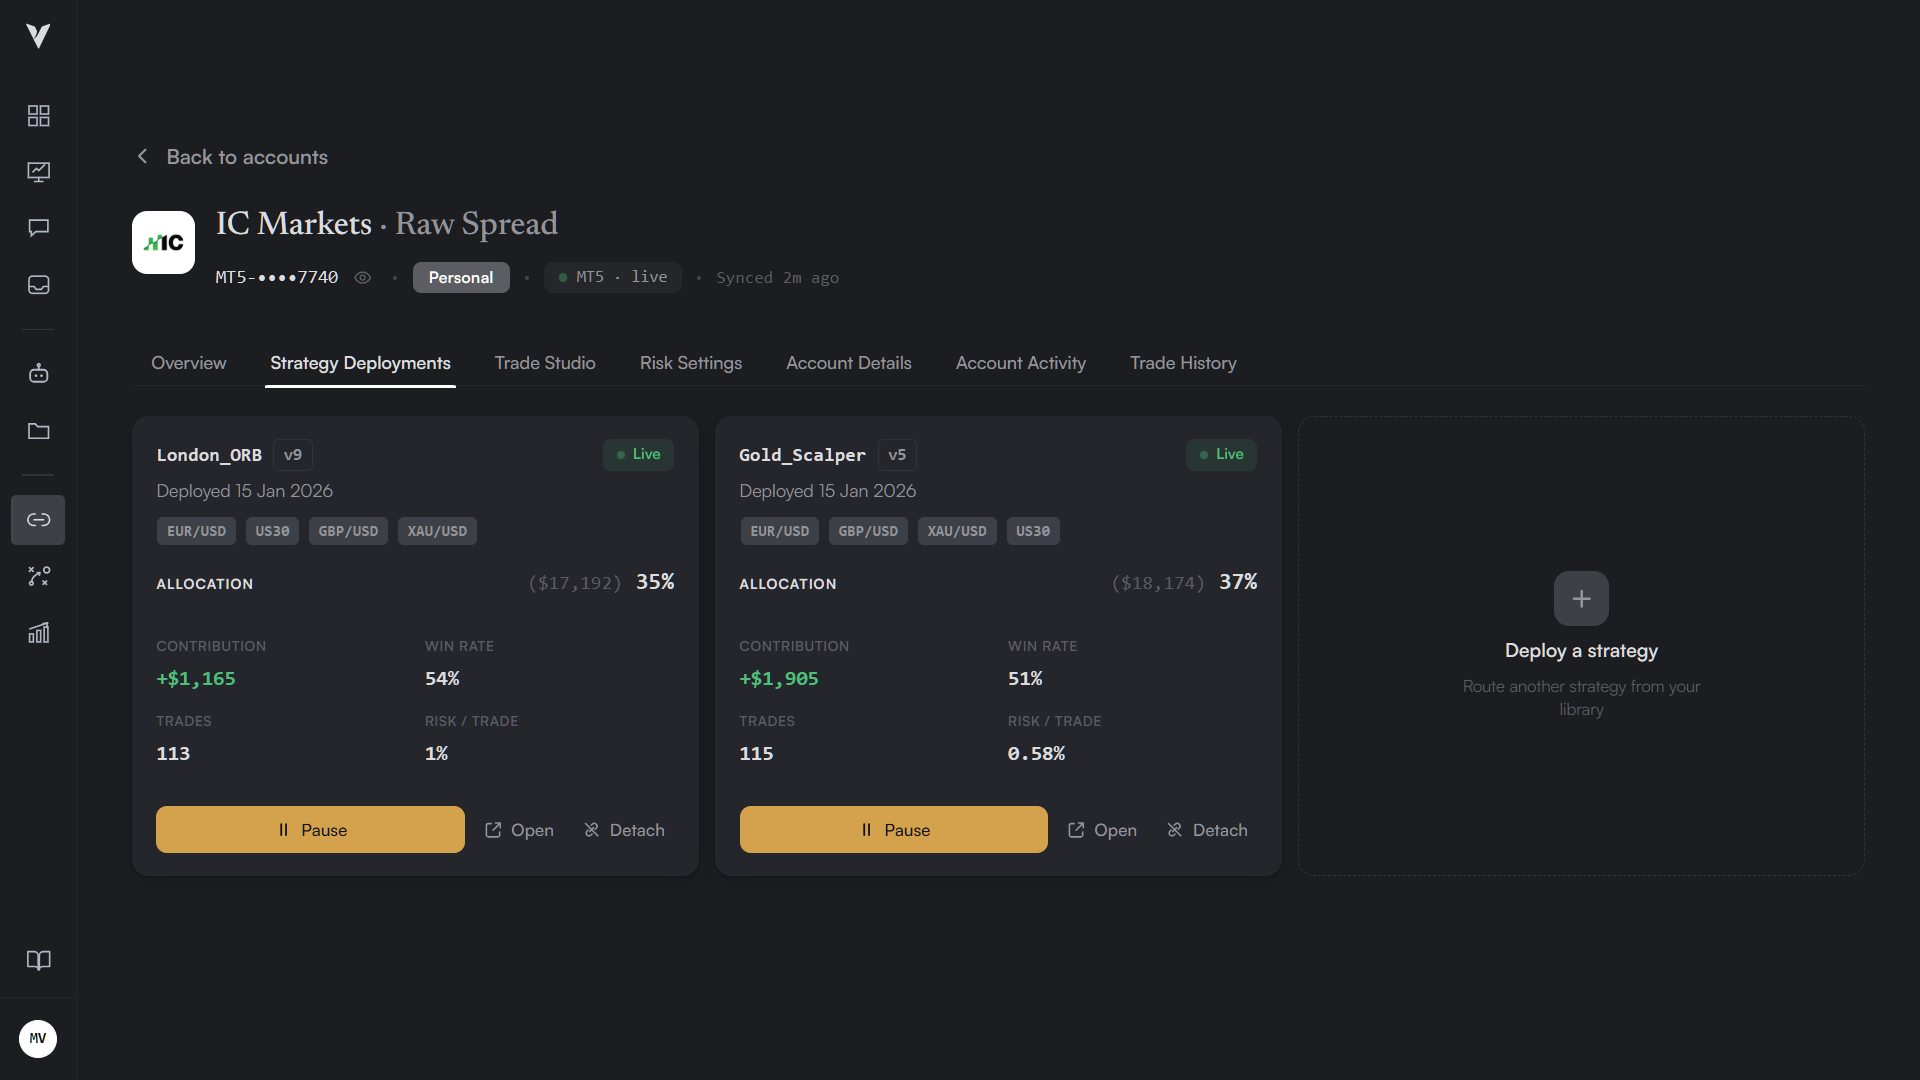
Task: Open the dashboard grid icon in the sidebar
Action: (38, 116)
